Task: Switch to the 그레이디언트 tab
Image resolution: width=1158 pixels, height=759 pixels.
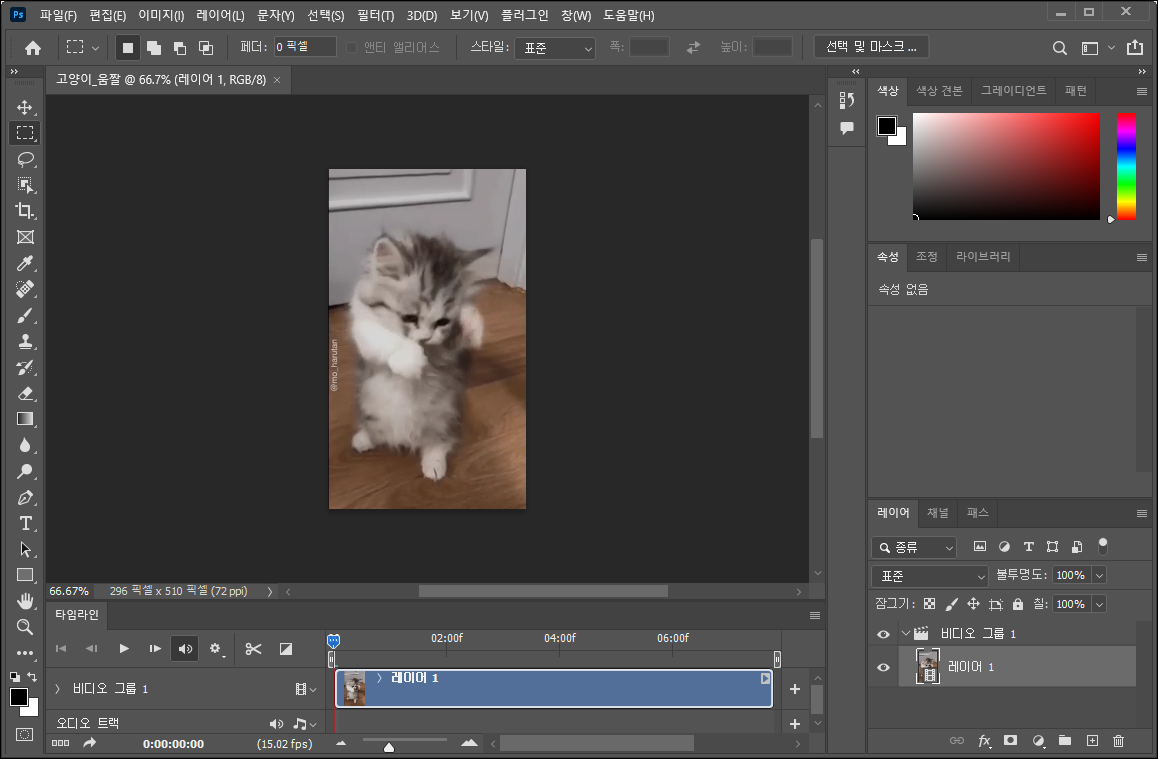Action: pos(1013,91)
